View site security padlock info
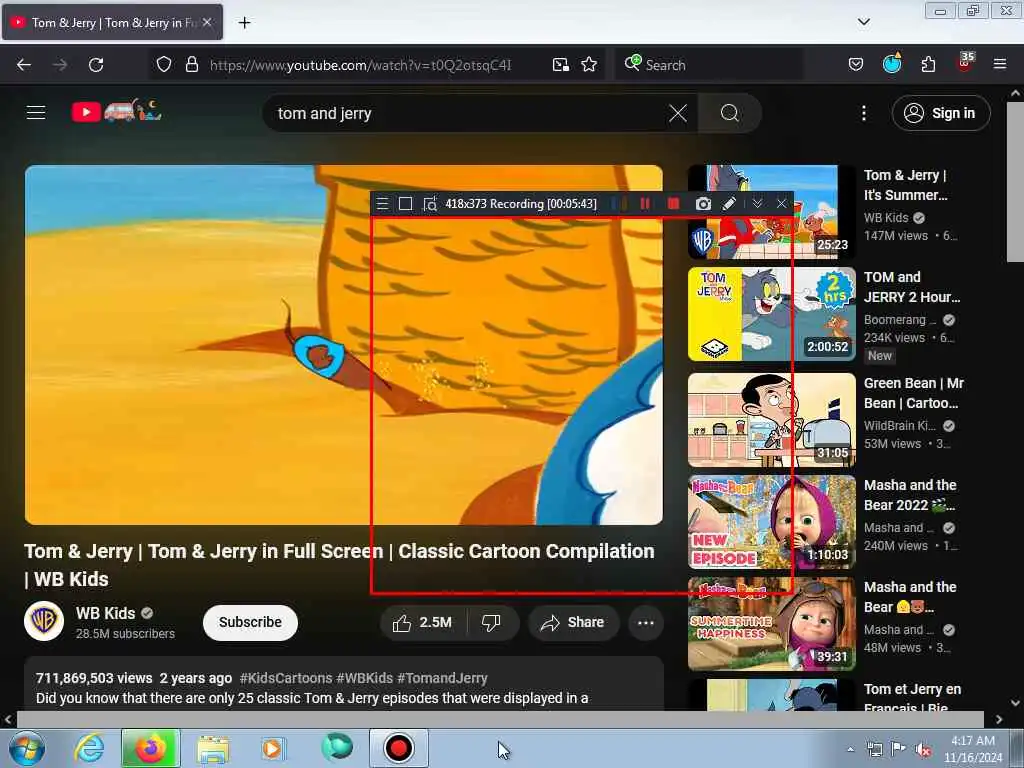This screenshot has height=768, width=1024. click(191, 65)
